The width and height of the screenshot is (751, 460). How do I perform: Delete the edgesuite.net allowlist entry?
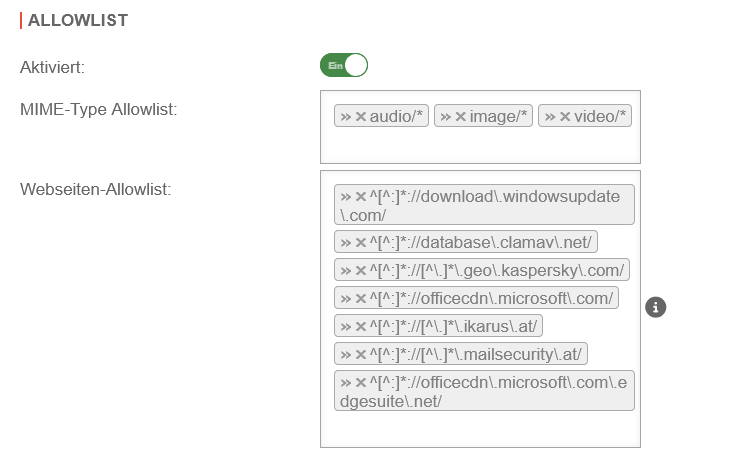tap(361, 382)
